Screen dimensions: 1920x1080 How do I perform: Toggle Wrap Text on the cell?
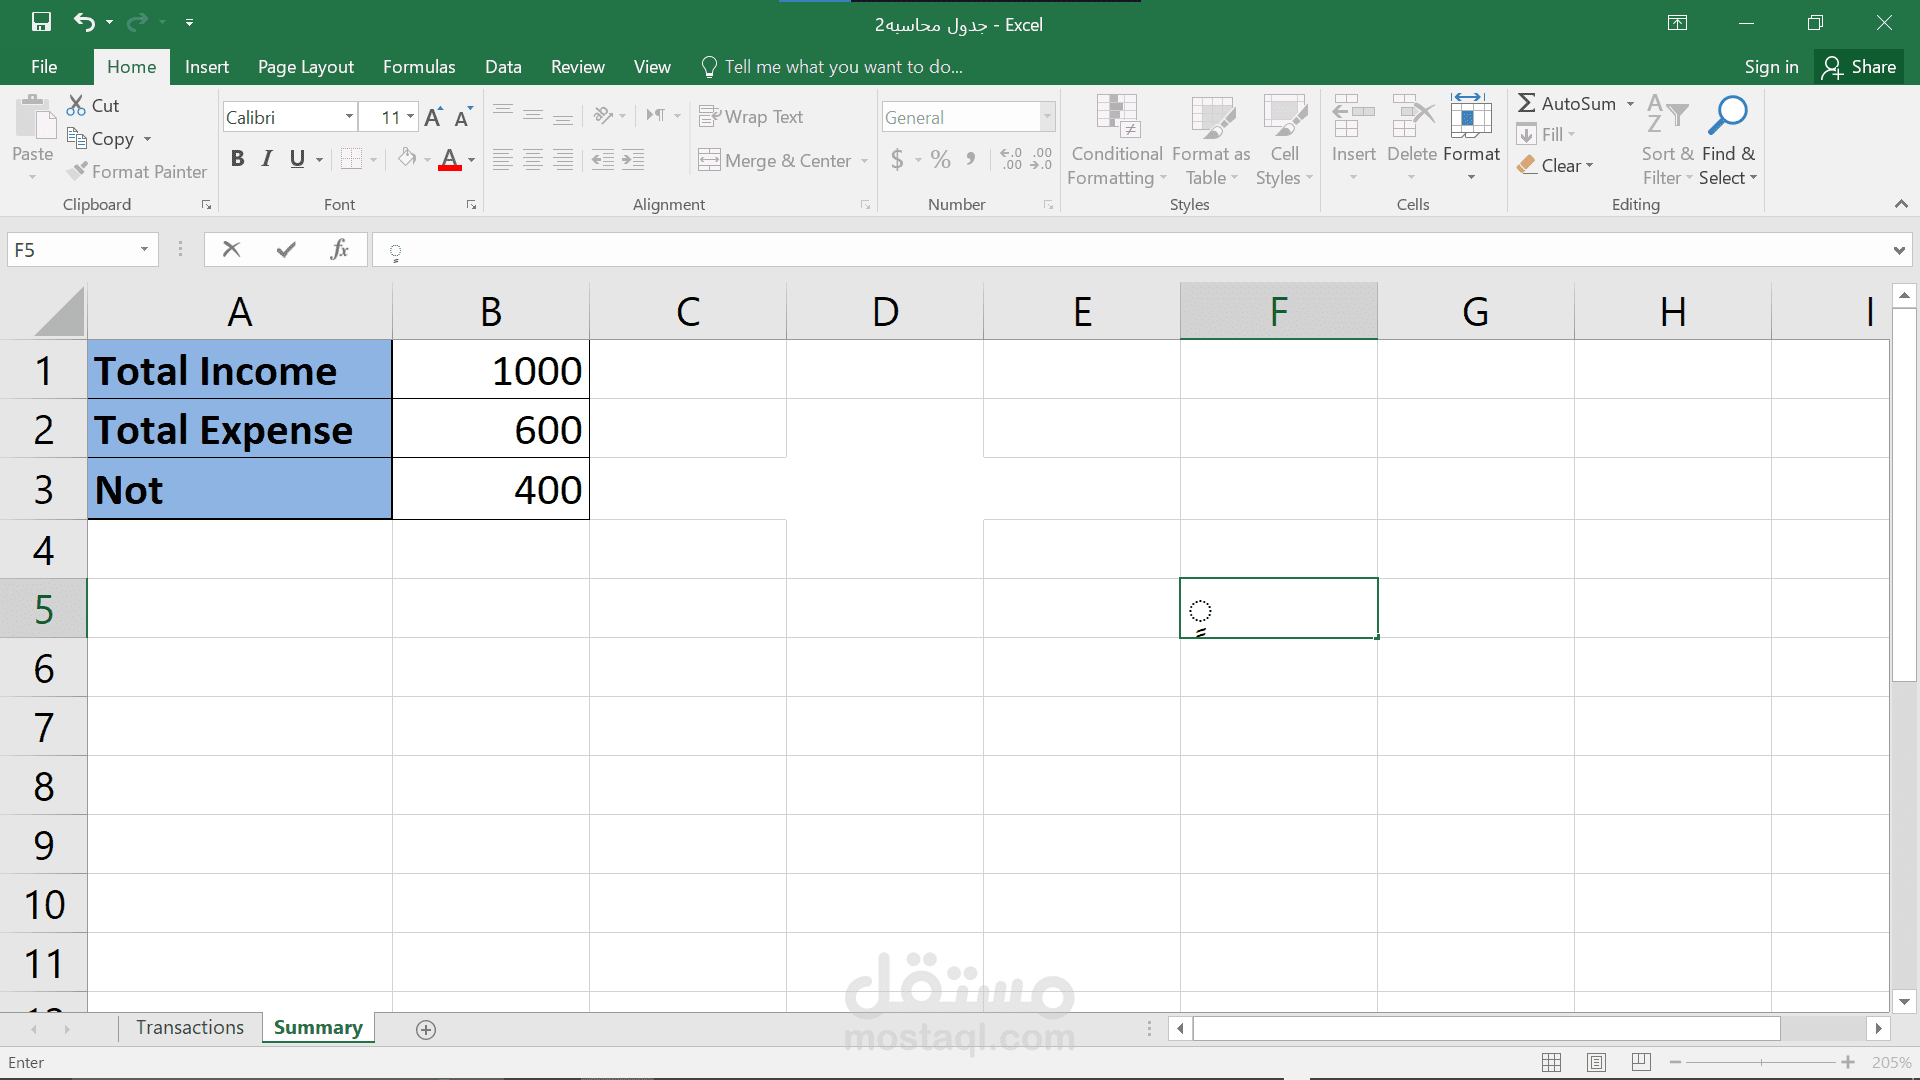751,117
